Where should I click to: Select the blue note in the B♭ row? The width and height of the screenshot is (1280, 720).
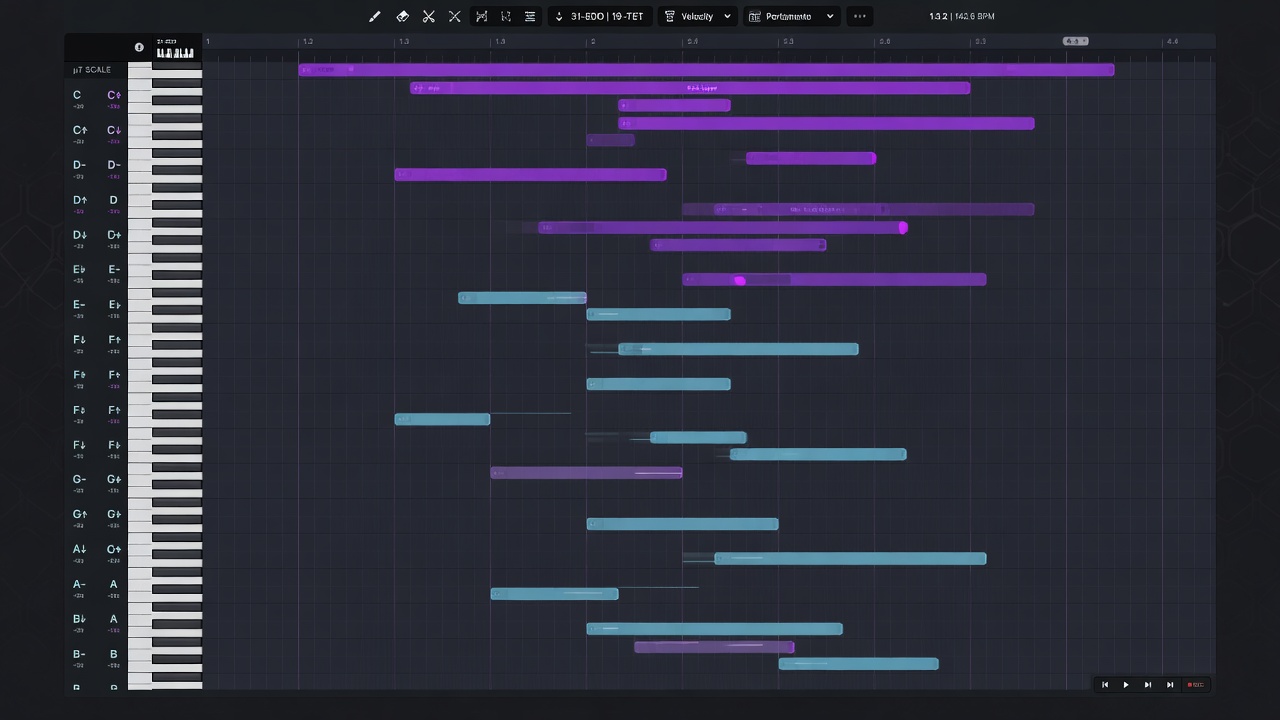[714, 629]
